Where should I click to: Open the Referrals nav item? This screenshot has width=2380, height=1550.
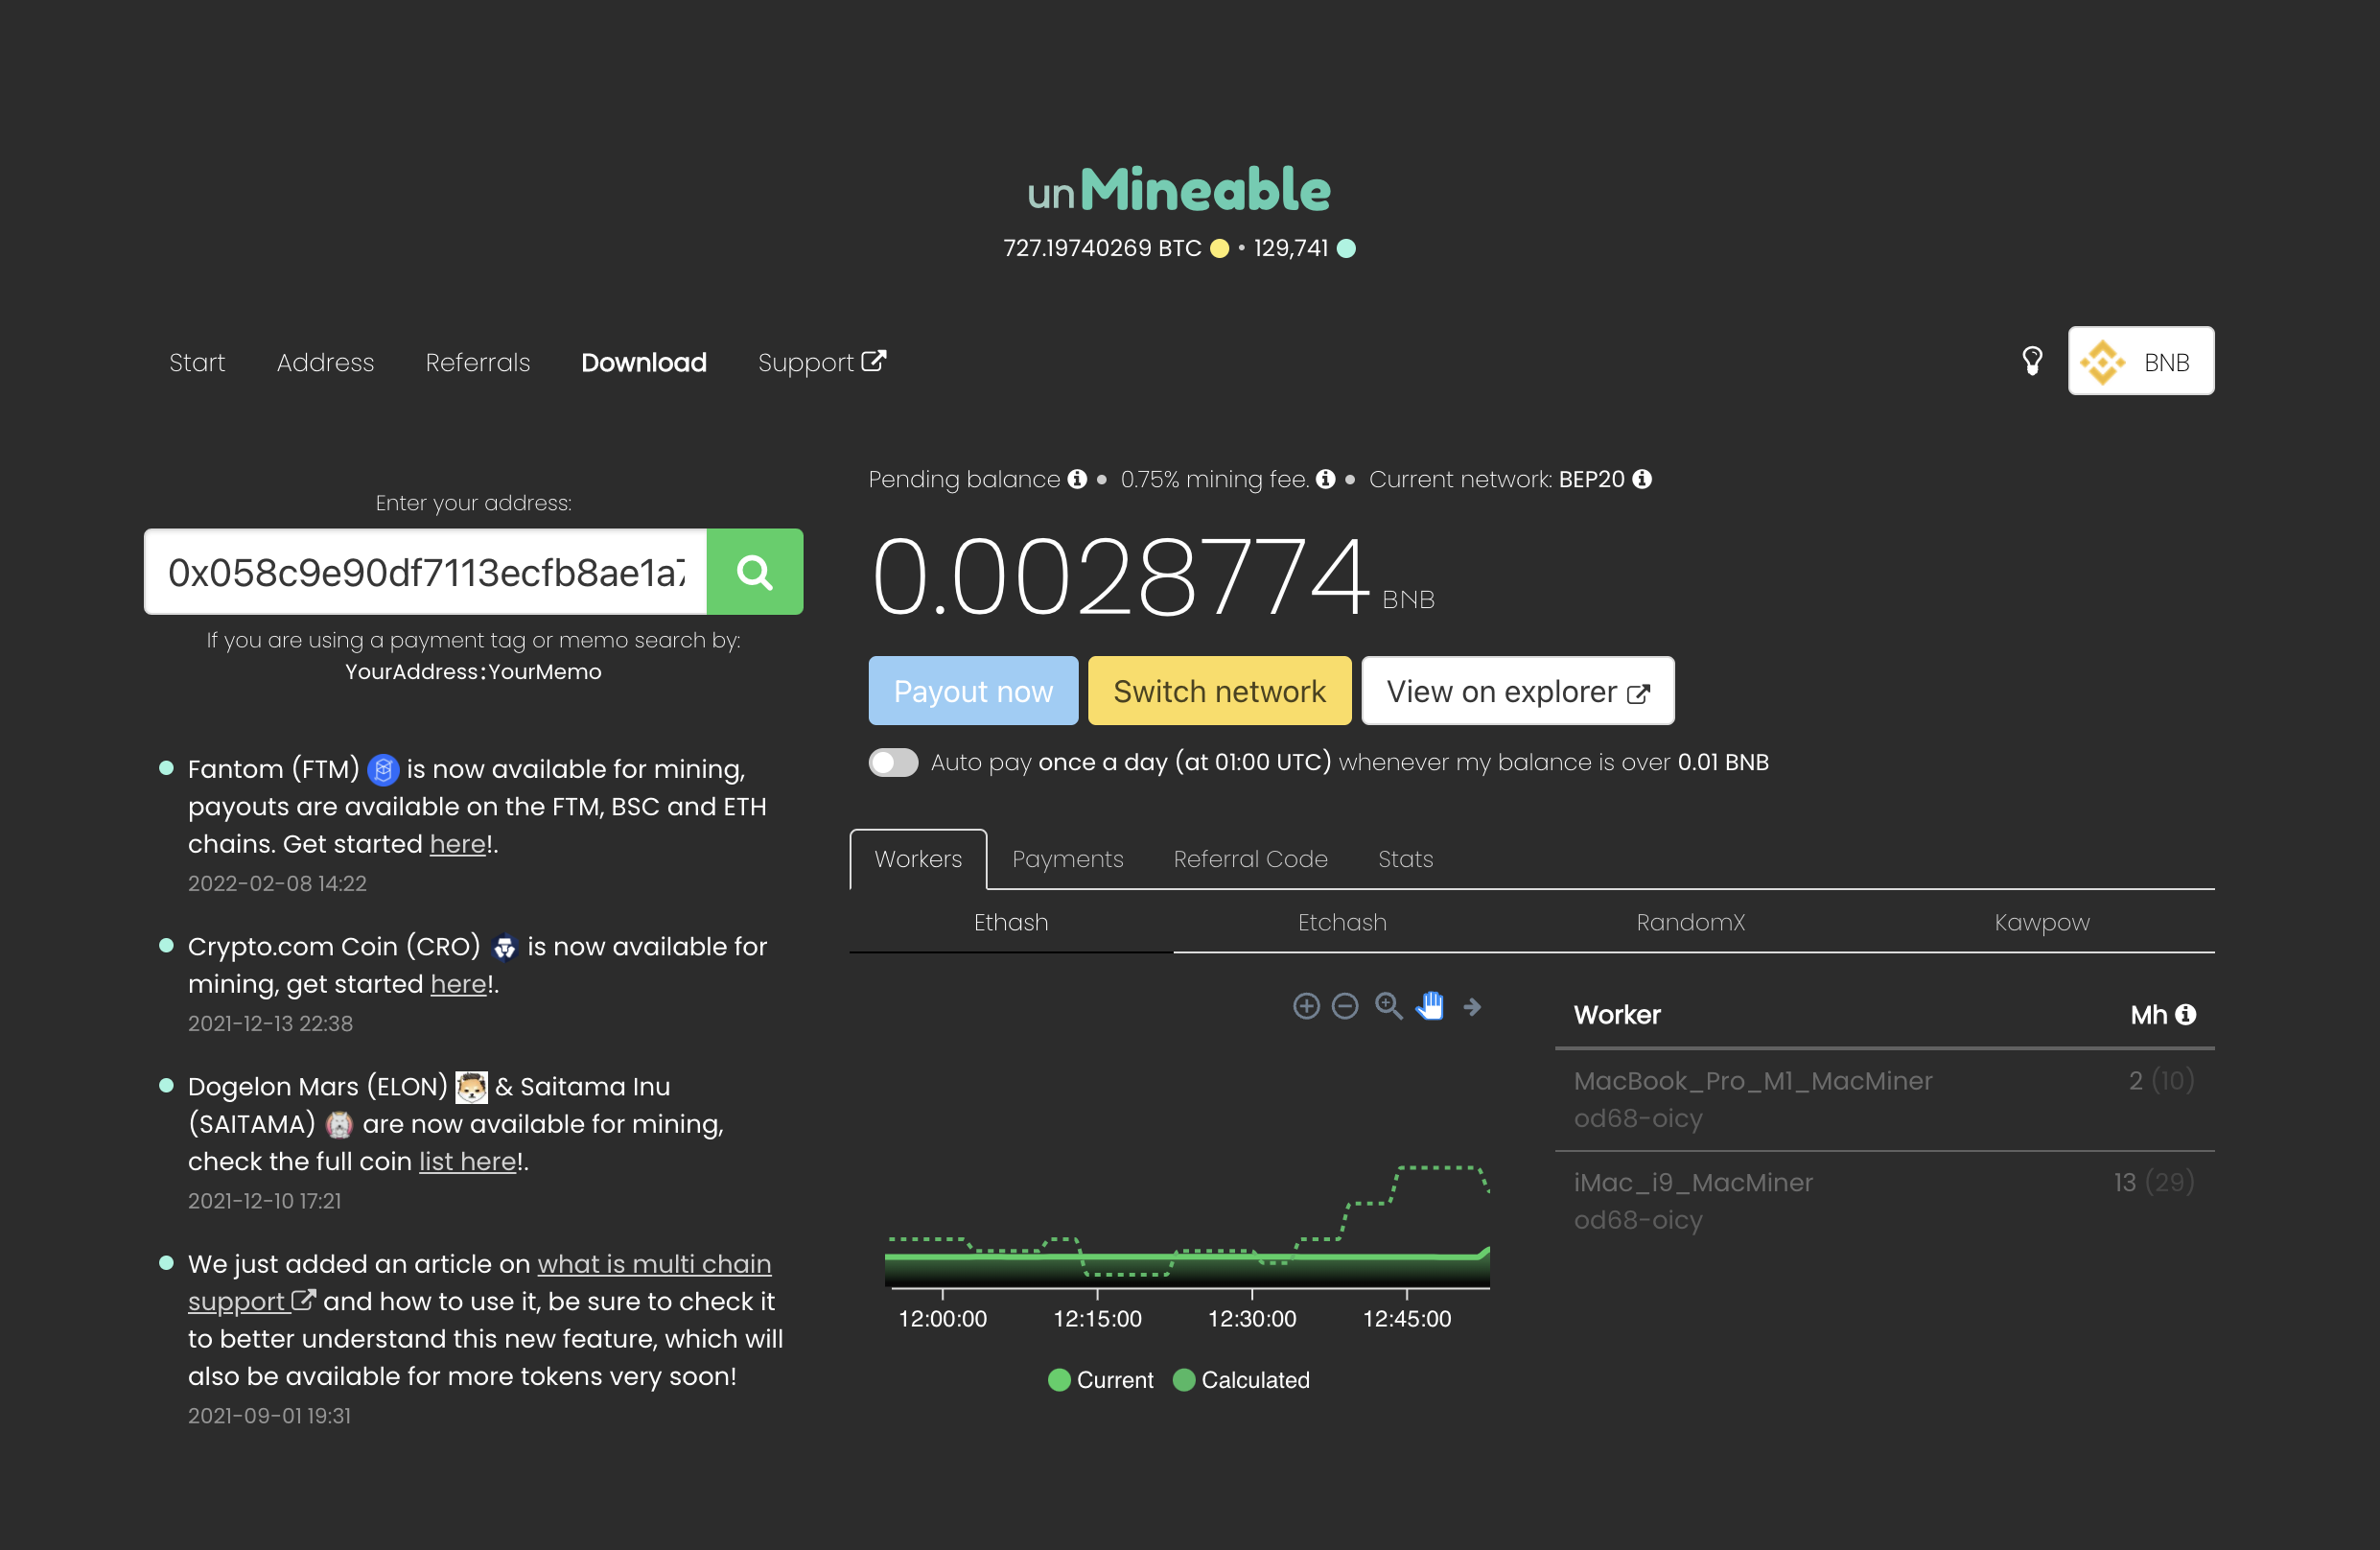pyautogui.click(x=478, y=362)
